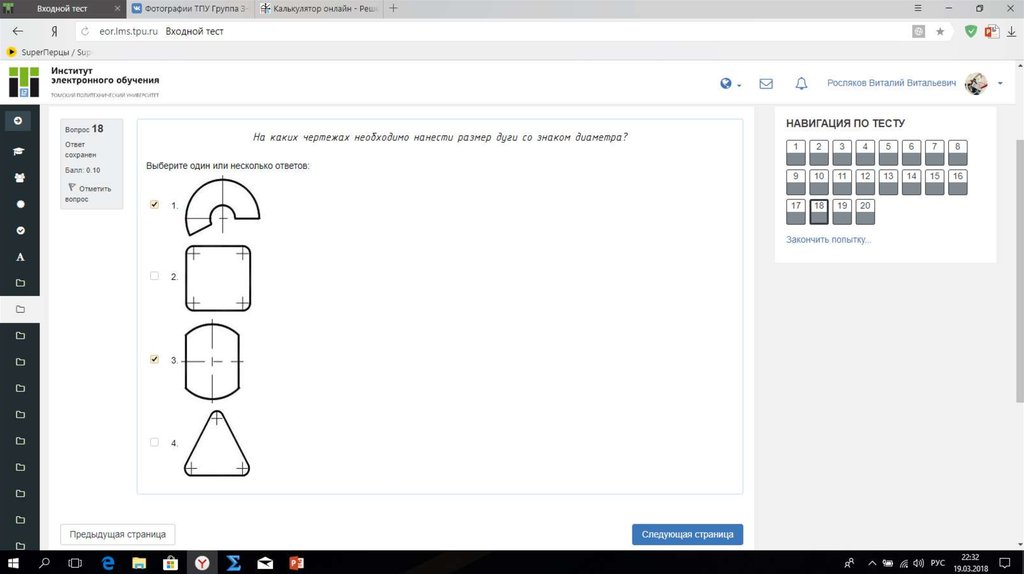The image size is (1024, 574).
Task: Click the sidebar arrow circle icon
Action: tap(18, 121)
